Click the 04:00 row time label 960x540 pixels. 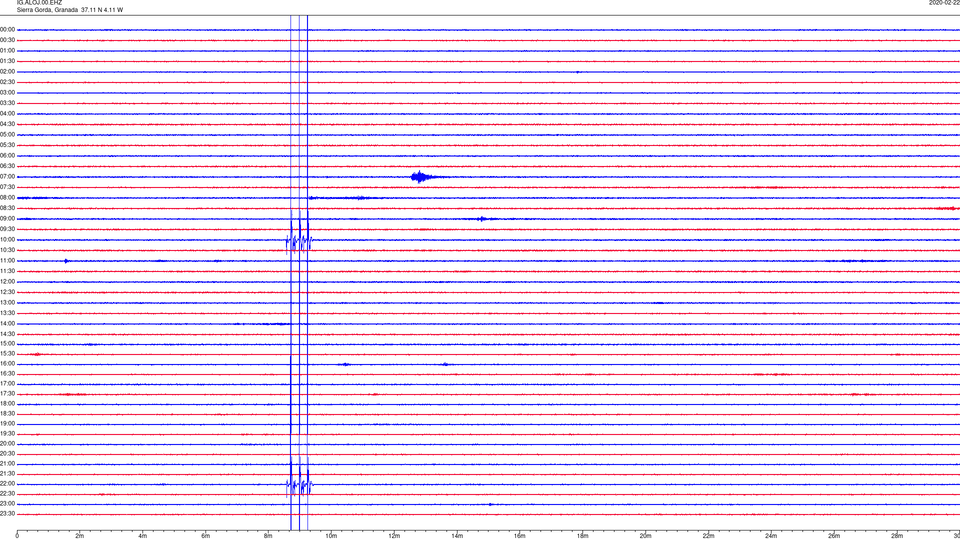click(x=7, y=113)
